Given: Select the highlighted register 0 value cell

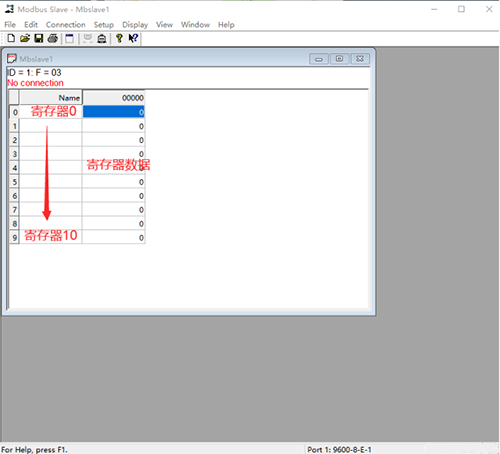Looking at the screenshot, I should click(x=114, y=112).
